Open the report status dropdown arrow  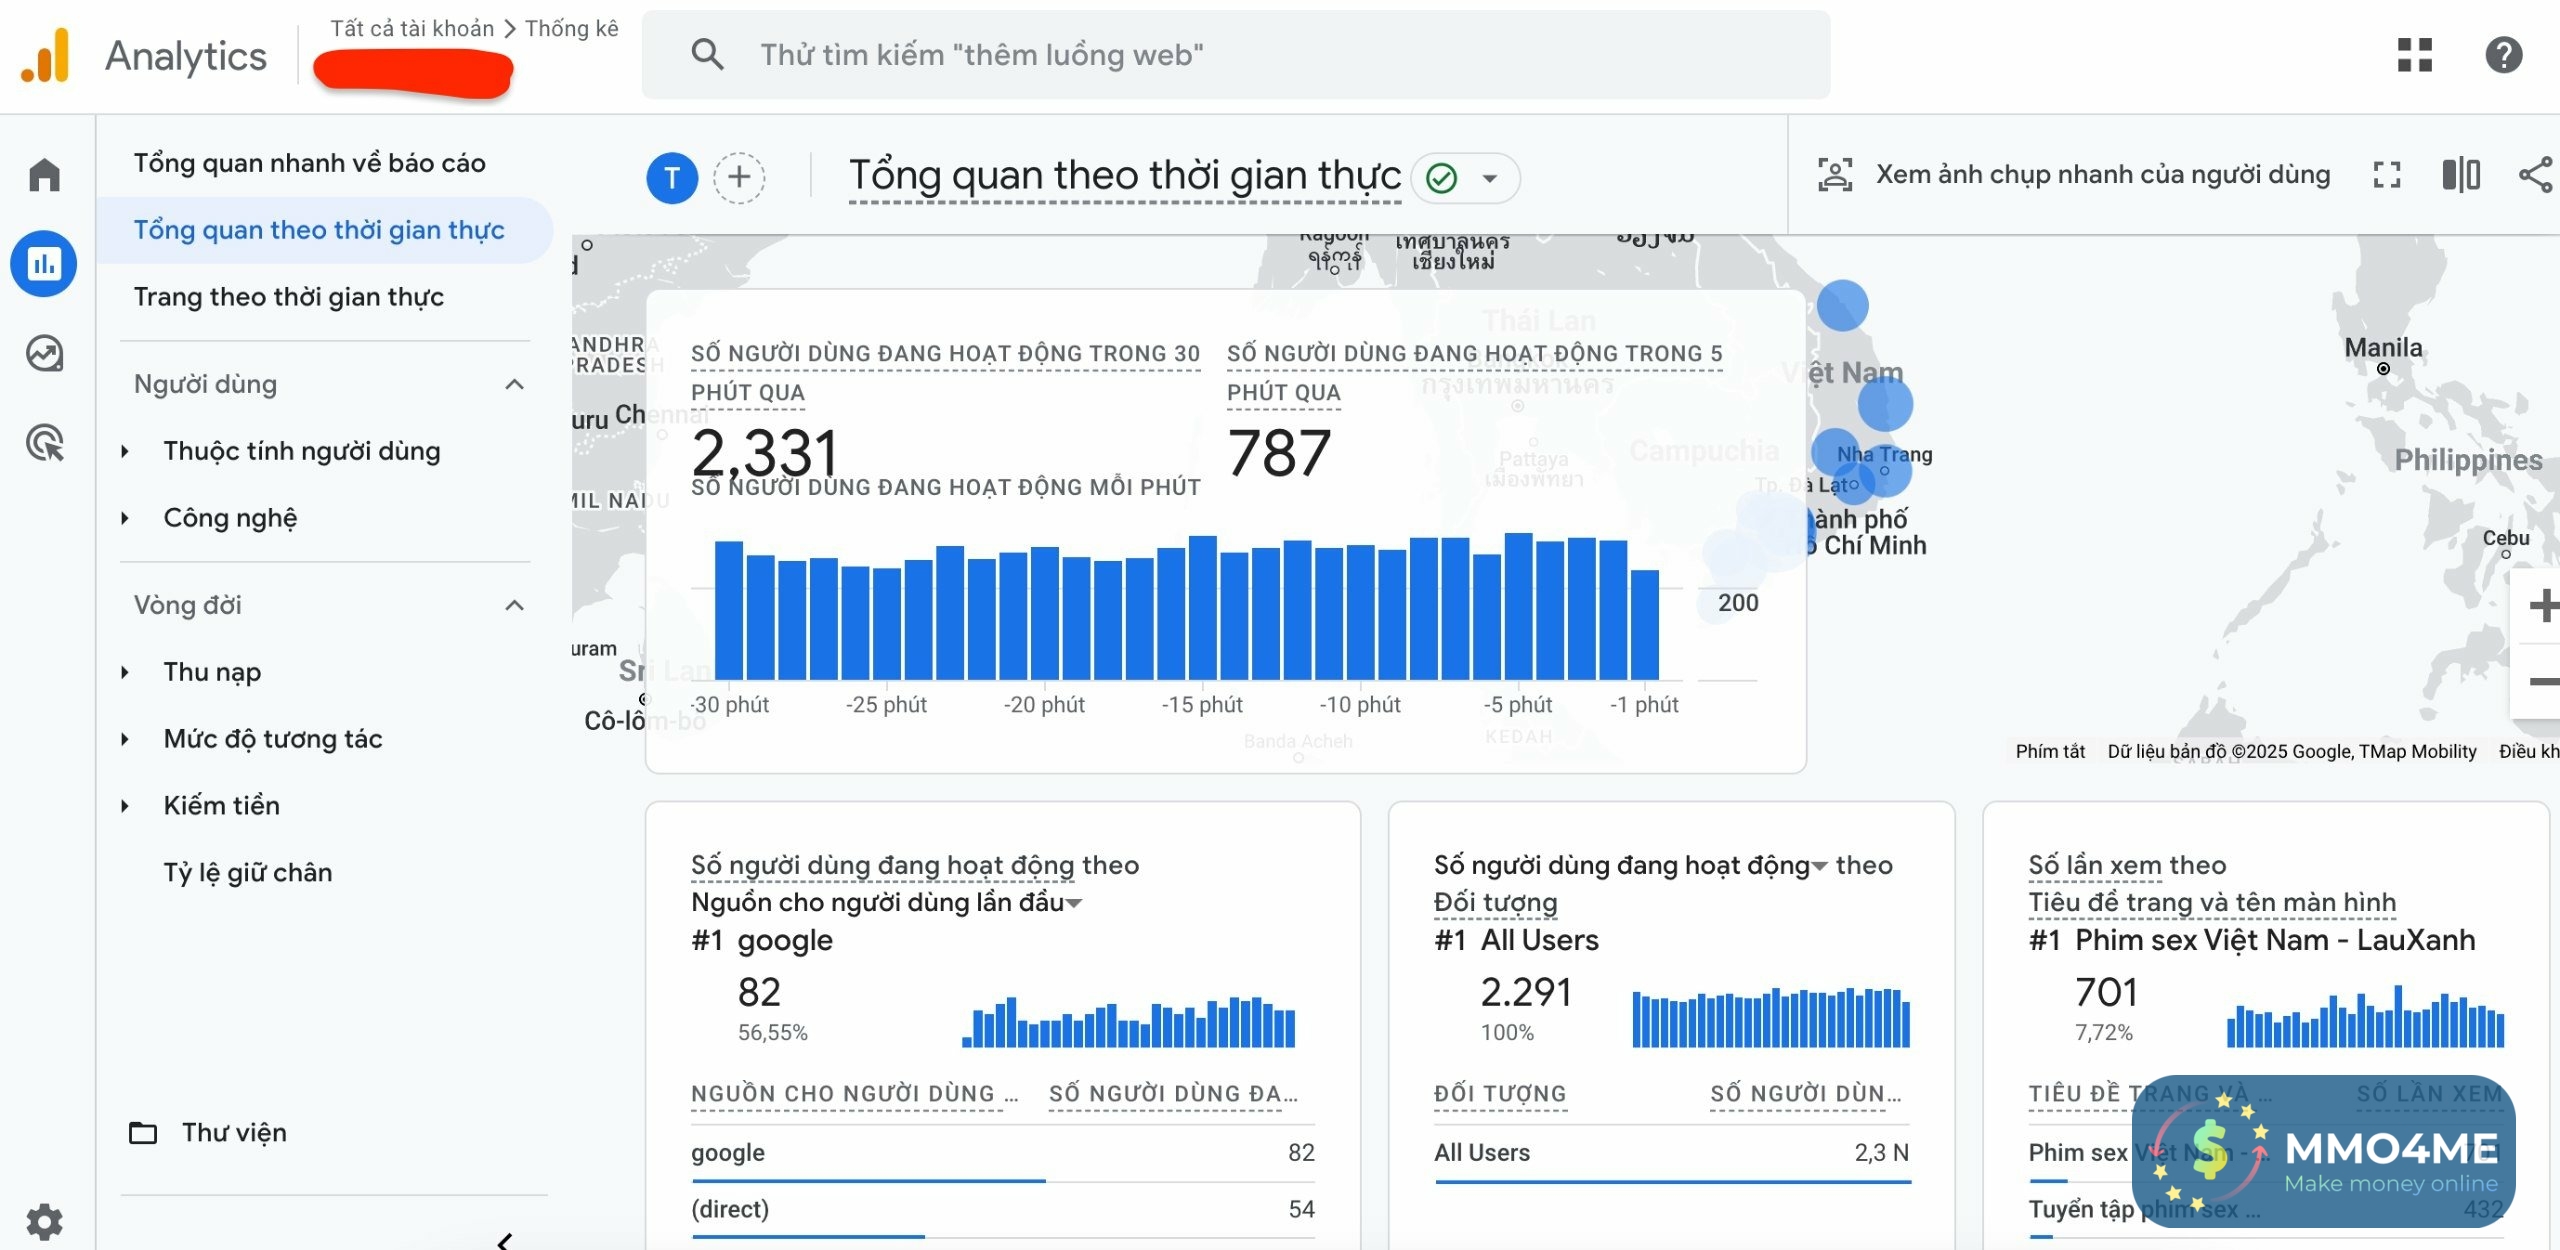pyautogui.click(x=1490, y=179)
